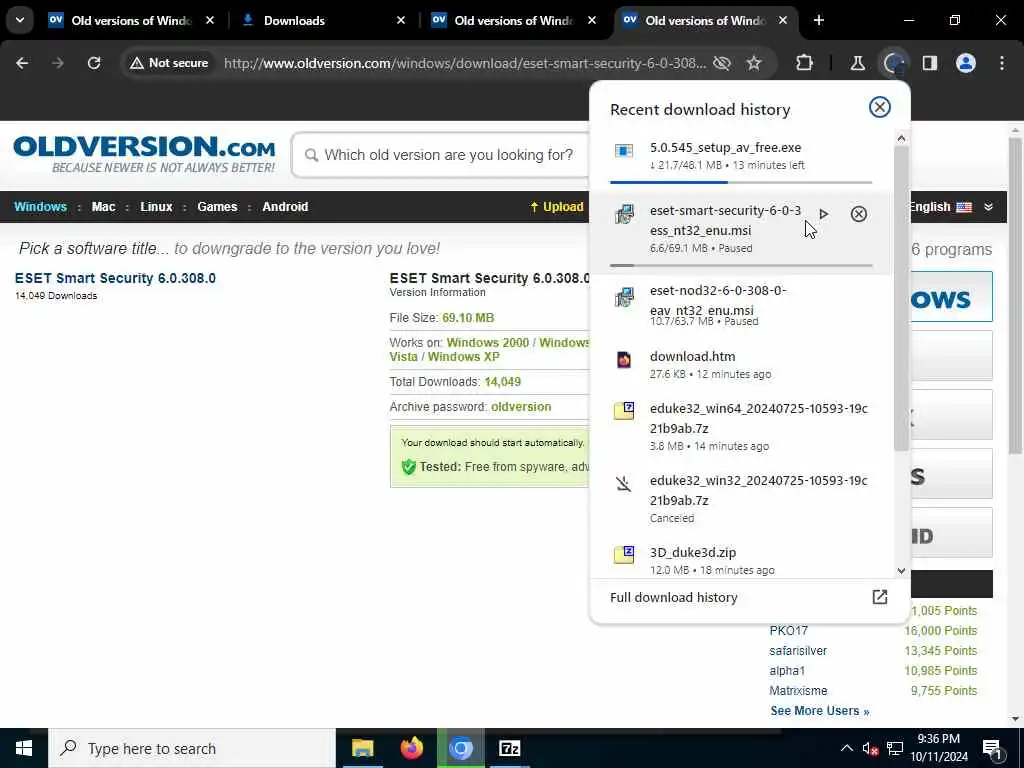Open the Windows Start menu
1024x768 pixels.
pyautogui.click(x=24, y=748)
